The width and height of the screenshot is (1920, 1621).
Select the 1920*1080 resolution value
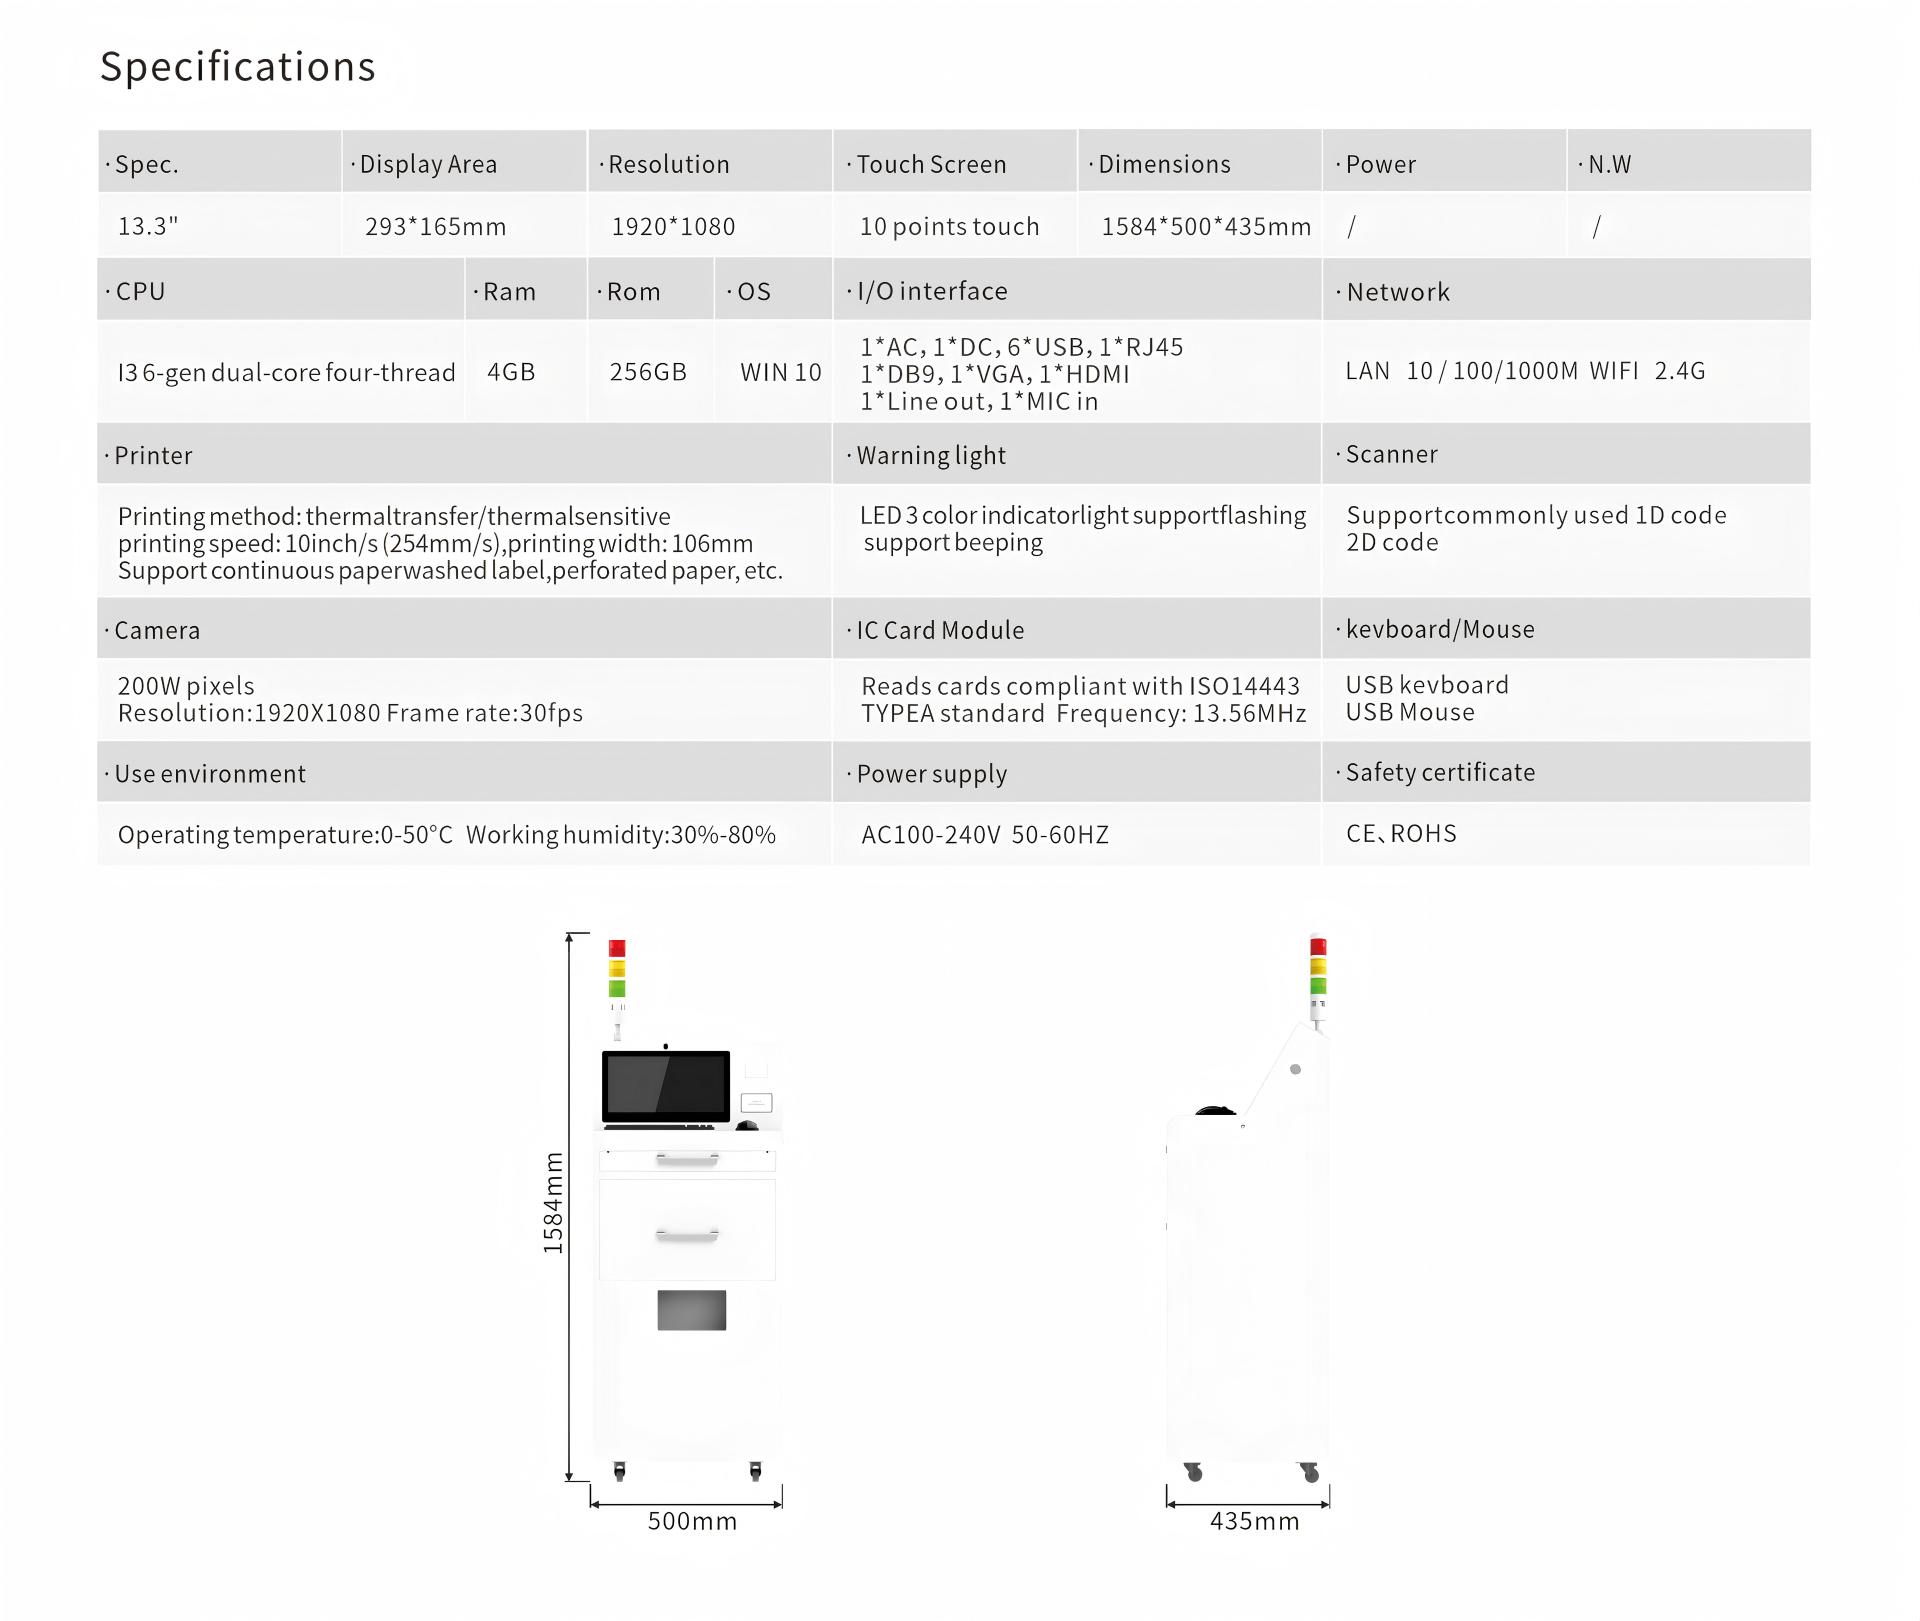tap(673, 227)
